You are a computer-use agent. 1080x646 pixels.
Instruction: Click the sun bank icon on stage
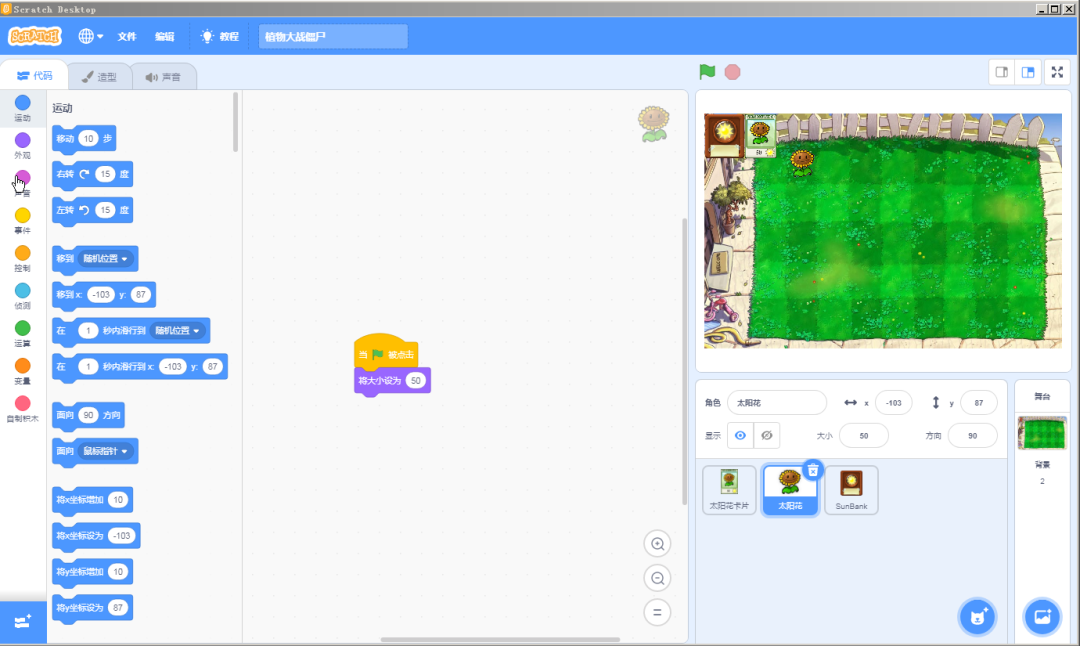pyautogui.click(x=724, y=135)
